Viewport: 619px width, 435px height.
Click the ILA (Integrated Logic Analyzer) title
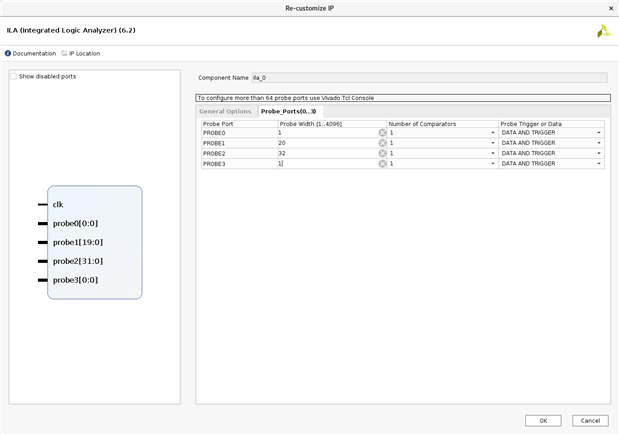point(71,30)
